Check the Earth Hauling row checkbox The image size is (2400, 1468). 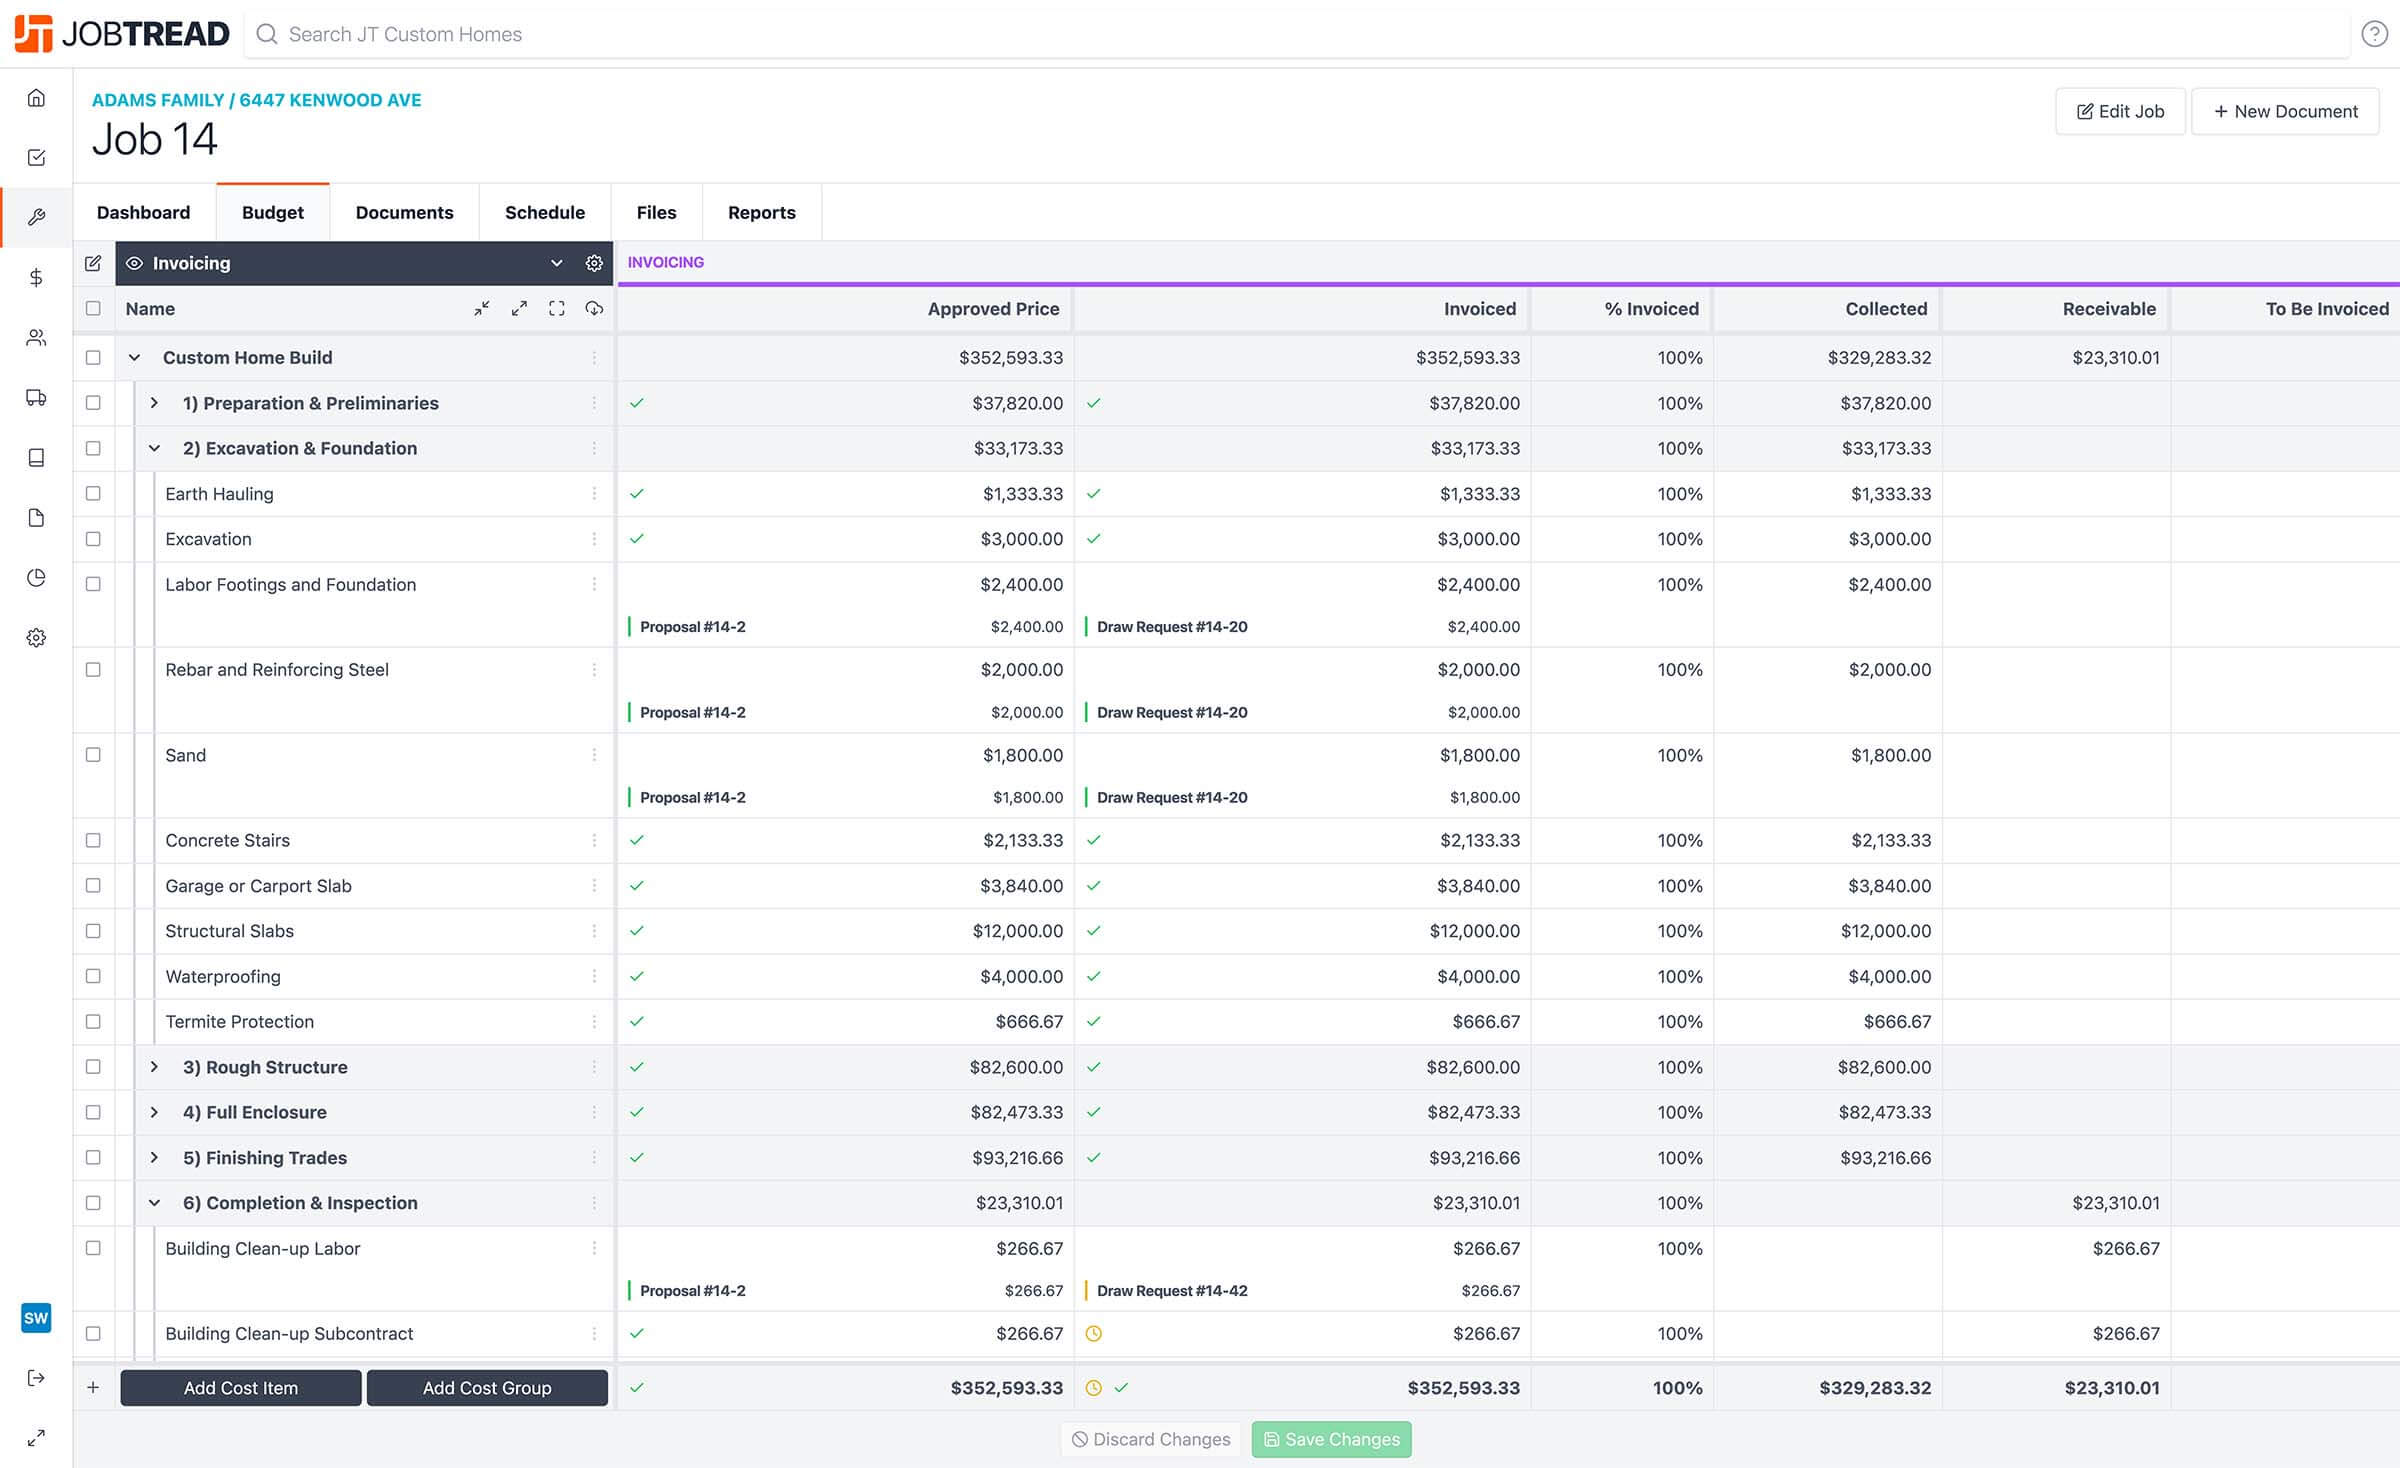tap(93, 494)
